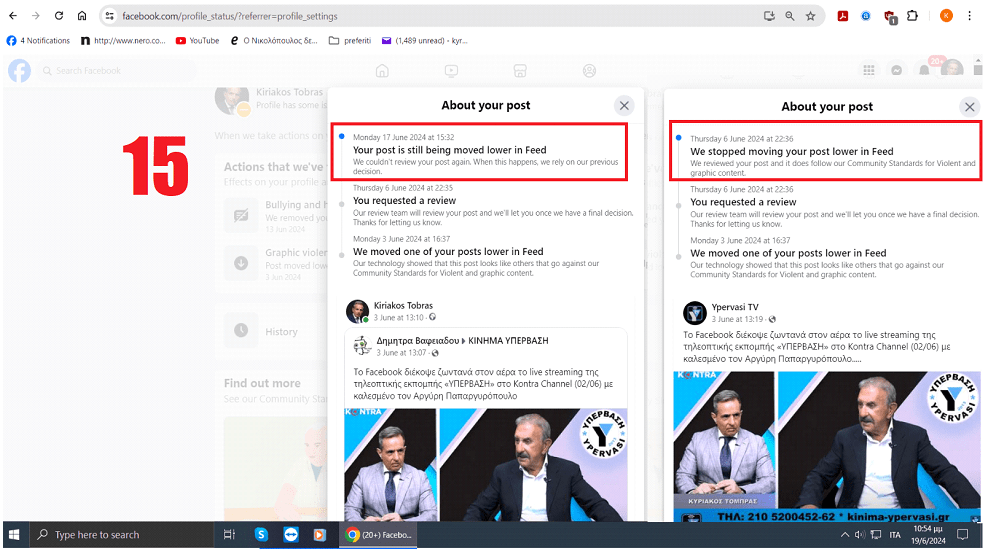Open the Windows Start menu
Image resolution: width=997 pixels, height=556 pixels.
pos(14,534)
